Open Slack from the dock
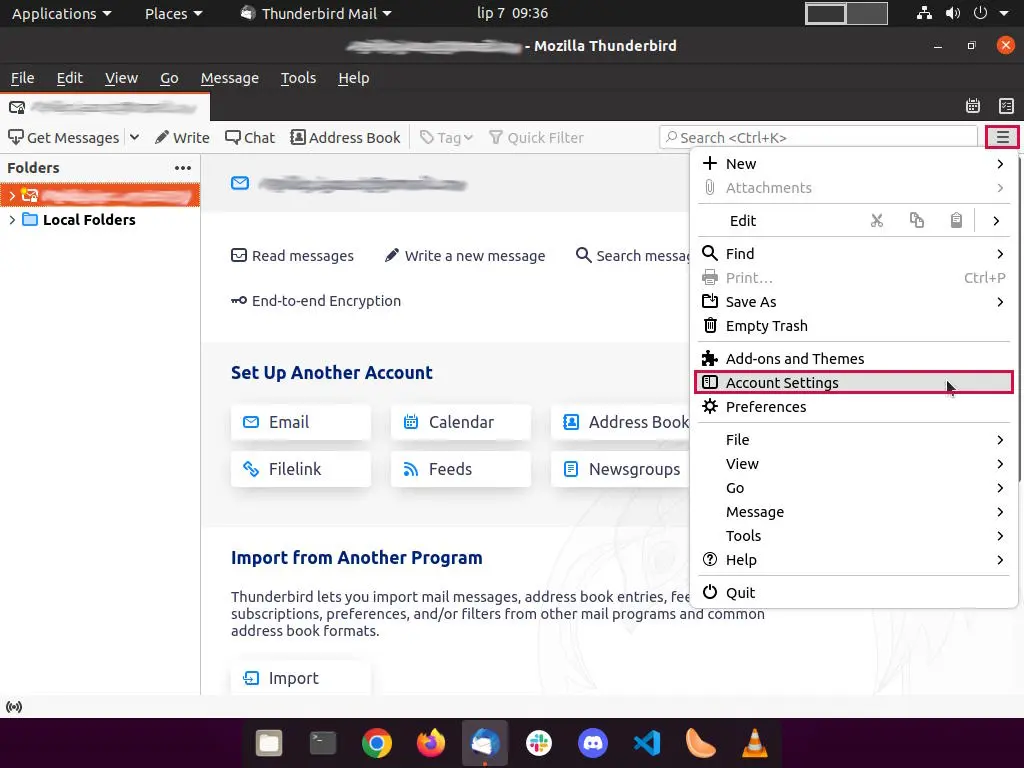The height and width of the screenshot is (768, 1024). [539, 743]
